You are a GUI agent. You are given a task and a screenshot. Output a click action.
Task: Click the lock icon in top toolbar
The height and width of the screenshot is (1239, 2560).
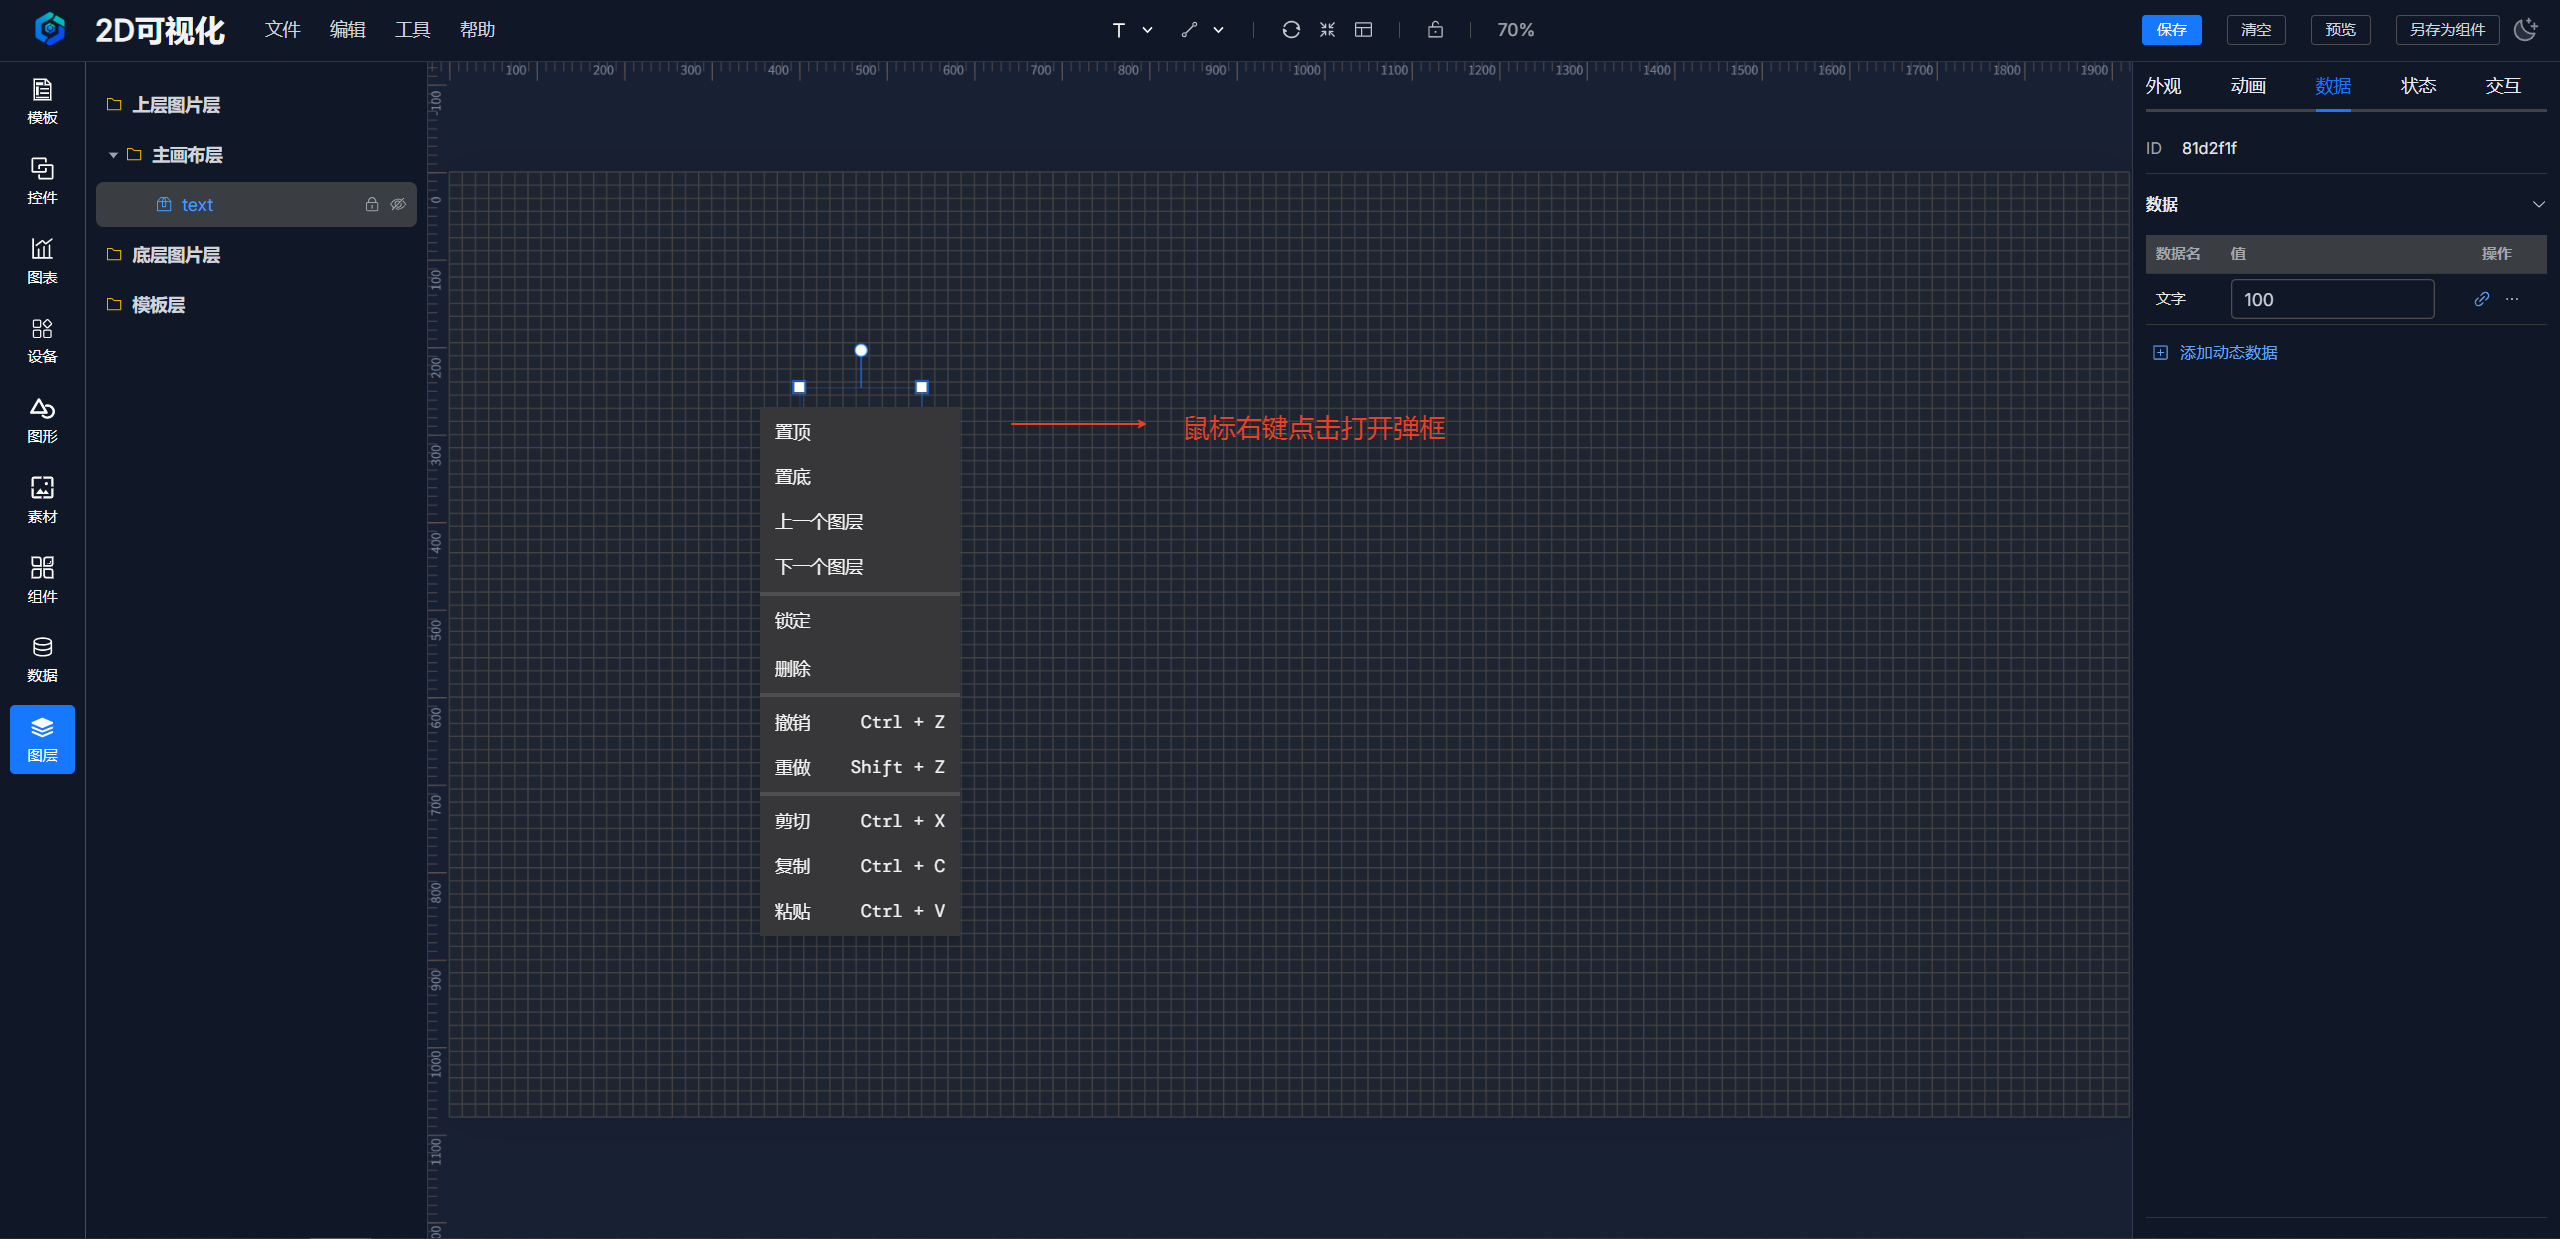(x=1435, y=30)
